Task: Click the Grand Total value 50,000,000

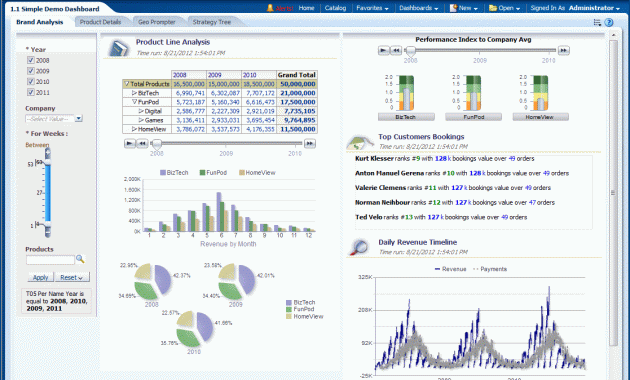Action: [298, 84]
